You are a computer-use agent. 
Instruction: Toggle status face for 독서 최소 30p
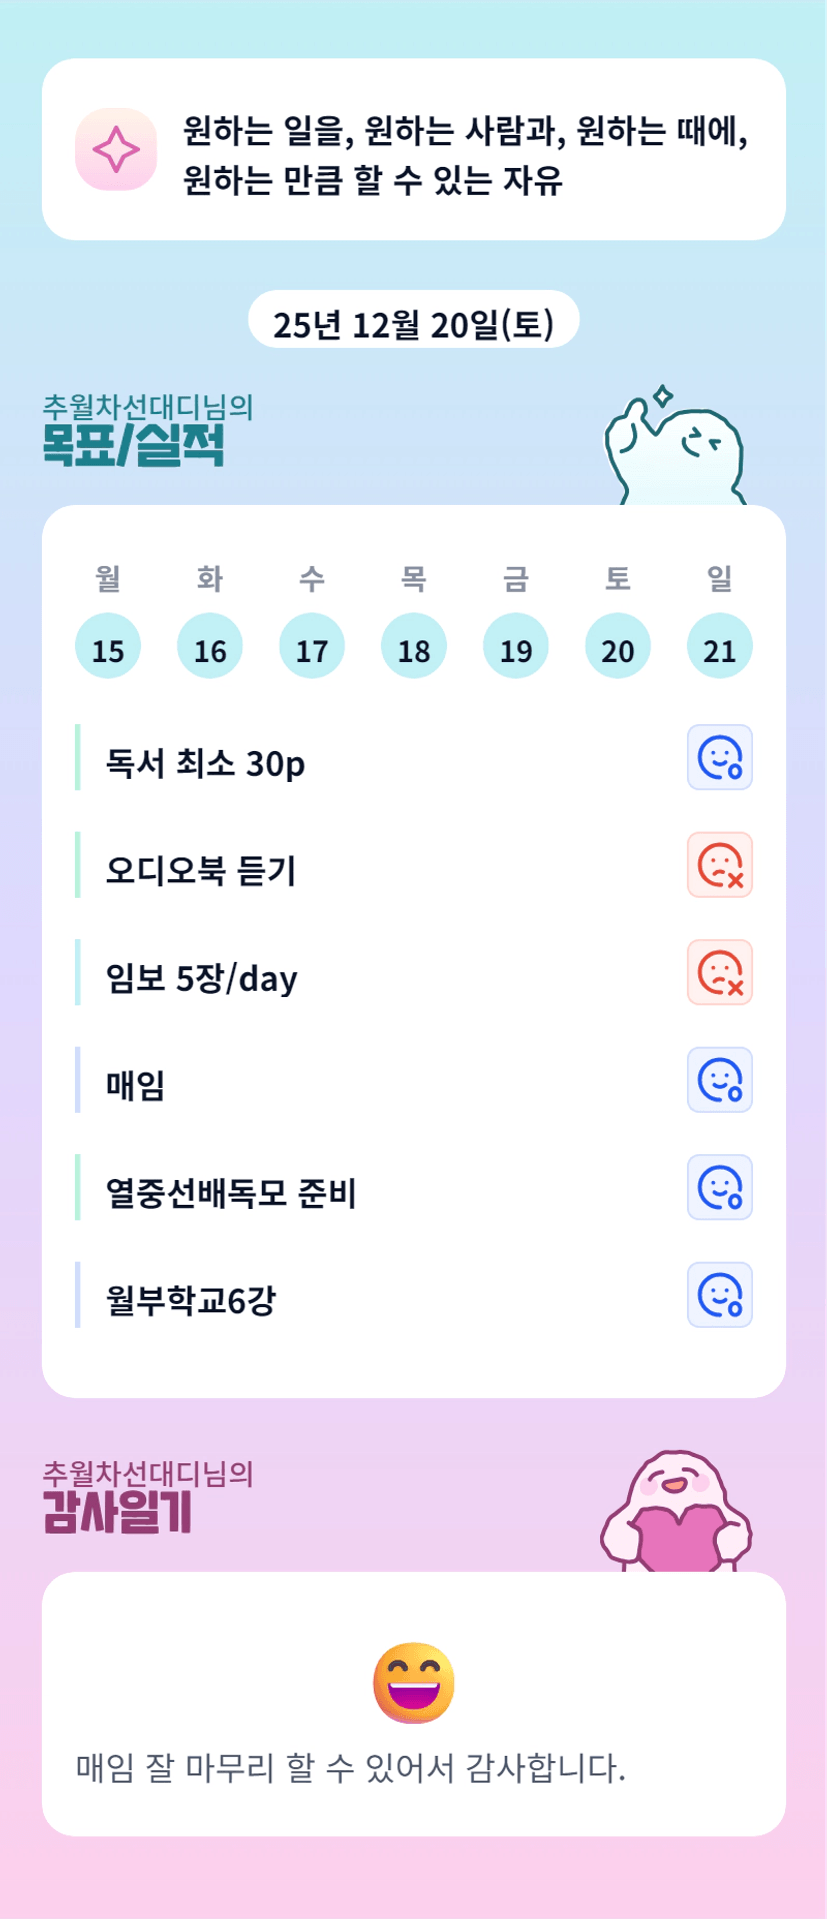[719, 757]
